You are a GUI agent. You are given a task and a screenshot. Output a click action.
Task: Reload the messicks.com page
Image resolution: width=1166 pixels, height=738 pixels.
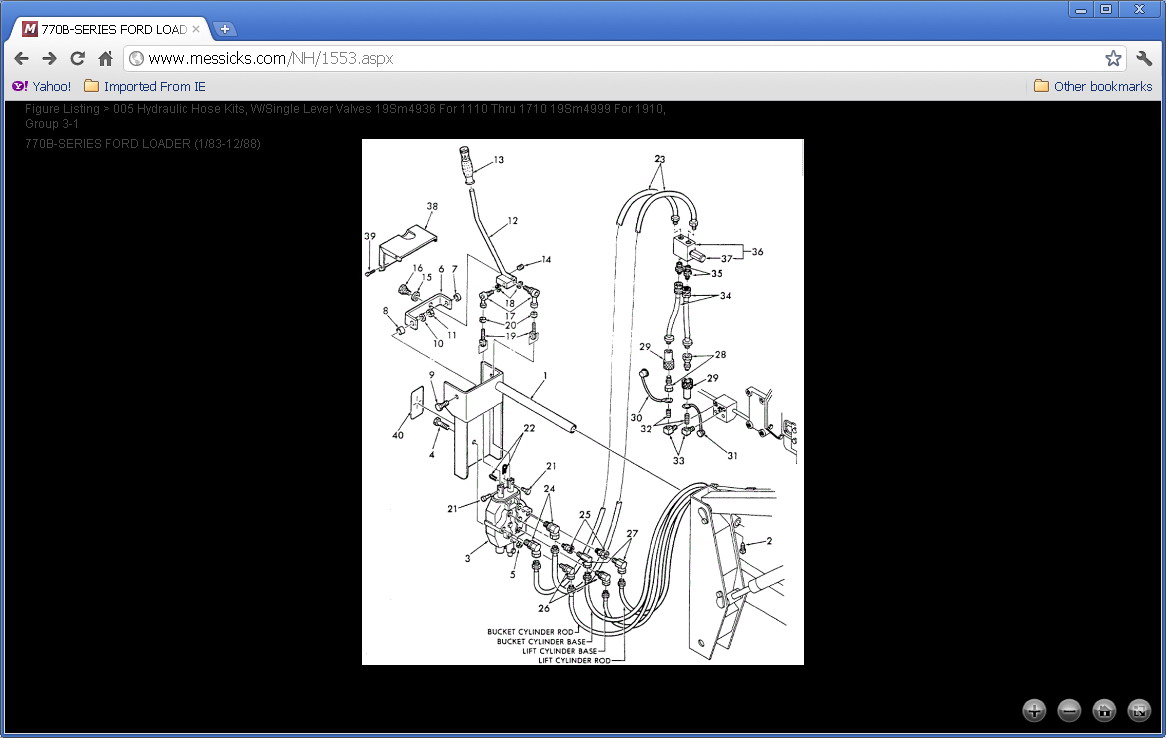[x=77, y=58]
